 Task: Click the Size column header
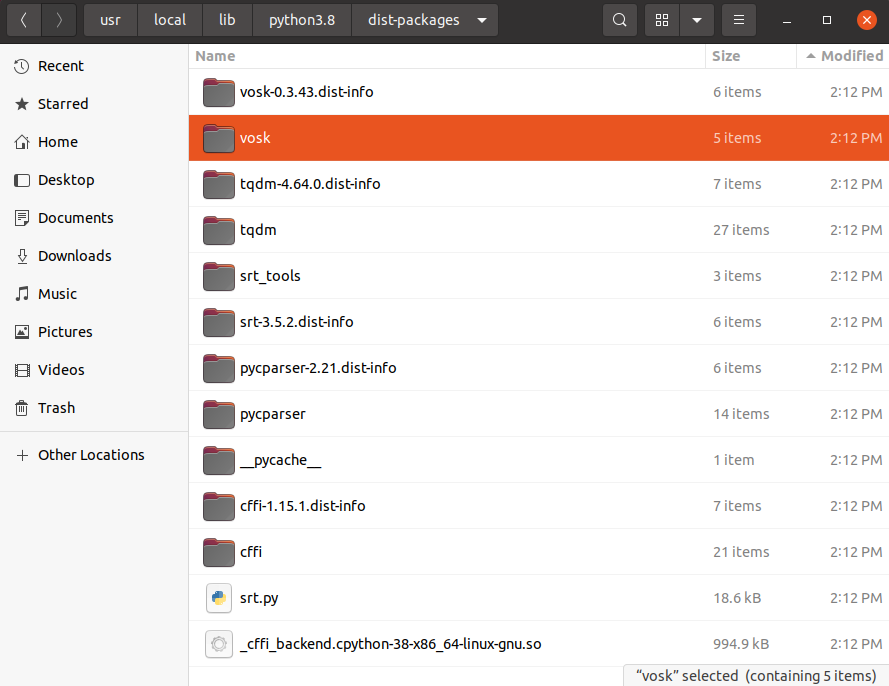pyautogui.click(x=725, y=56)
